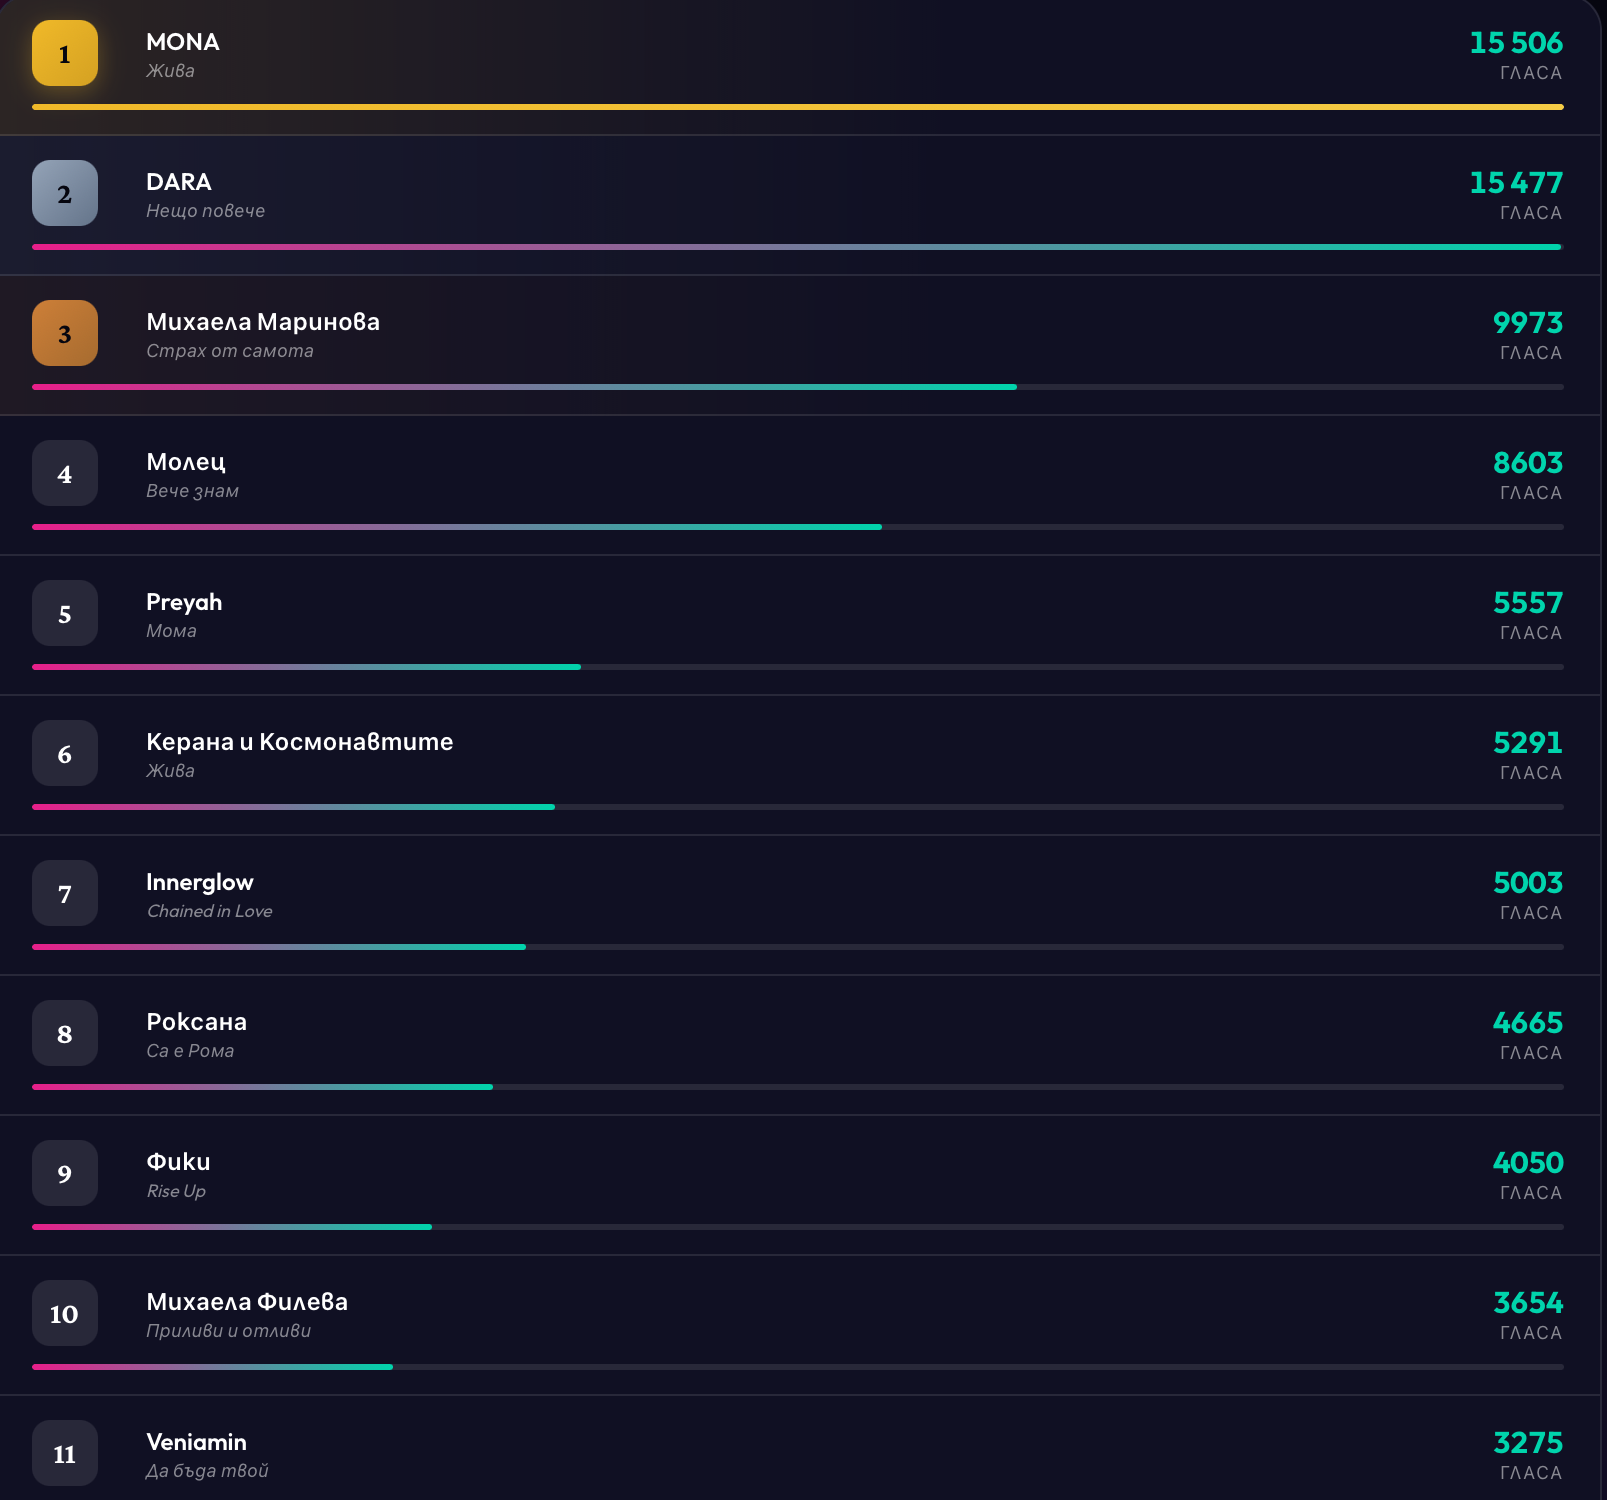The image size is (1607, 1500).
Task: Click the rank 4 badge
Action: tap(65, 473)
